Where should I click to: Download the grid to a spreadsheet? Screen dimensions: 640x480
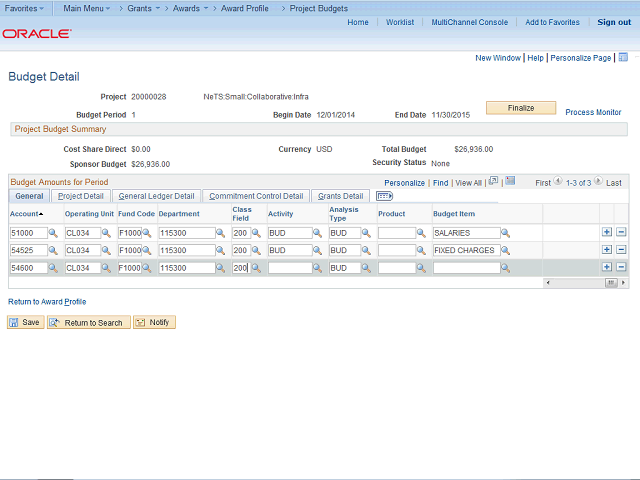[510, 182]
